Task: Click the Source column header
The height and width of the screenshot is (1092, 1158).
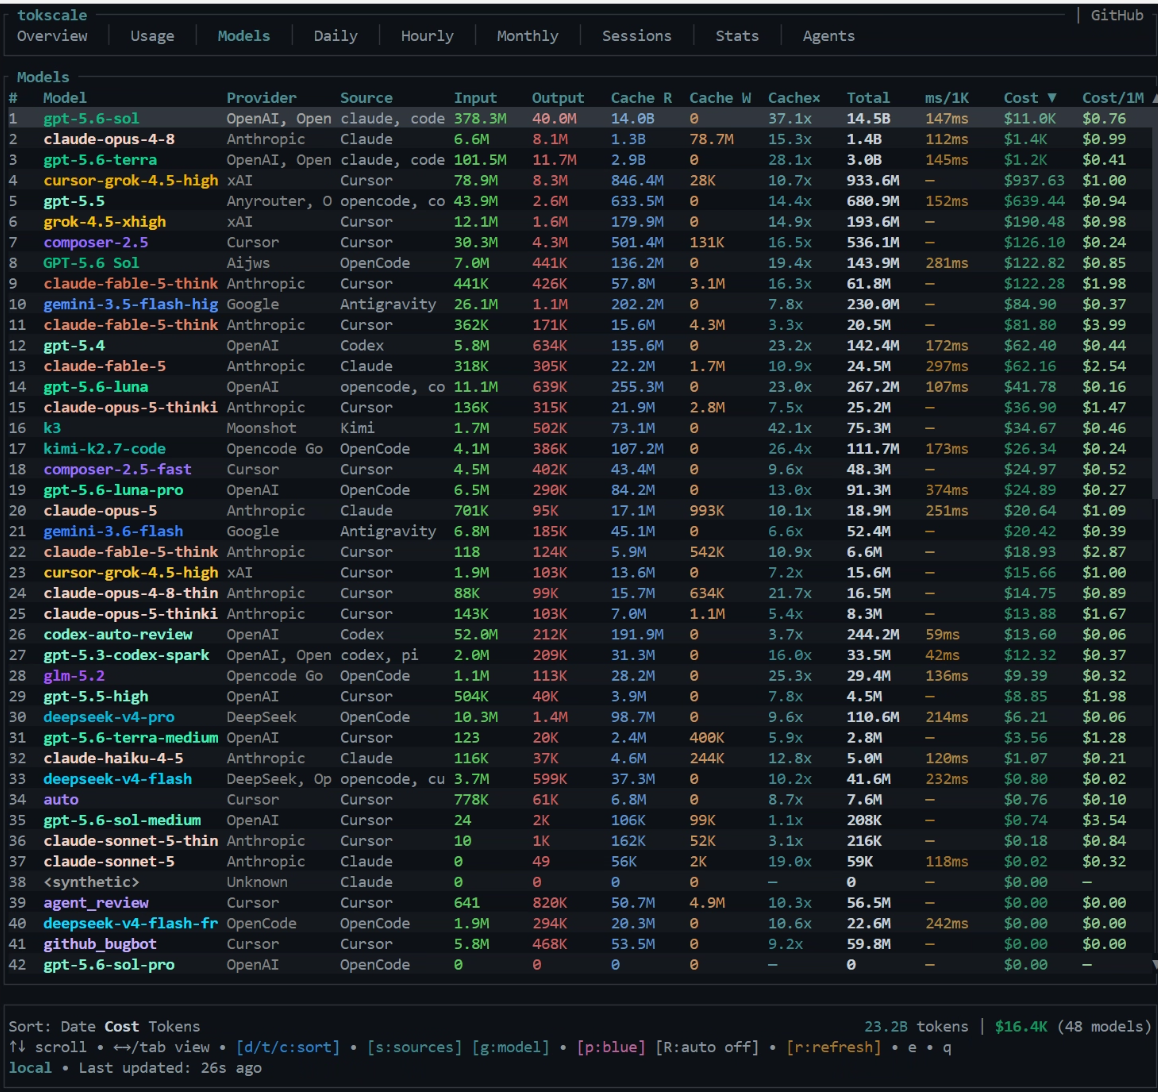Action: [366, 97]
